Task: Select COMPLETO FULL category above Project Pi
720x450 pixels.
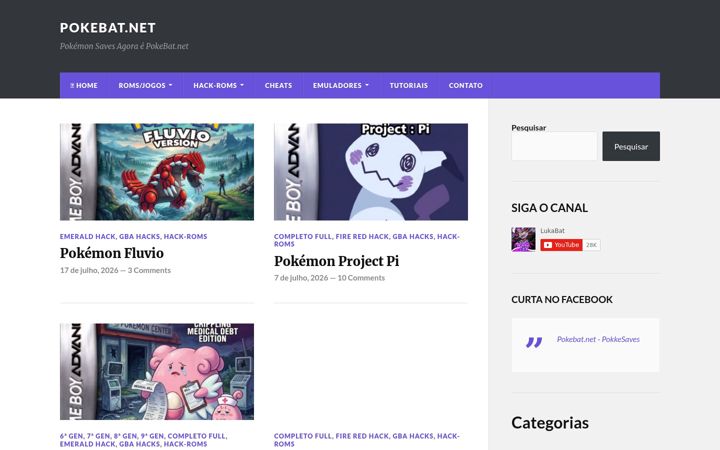Action: (303, 236)
